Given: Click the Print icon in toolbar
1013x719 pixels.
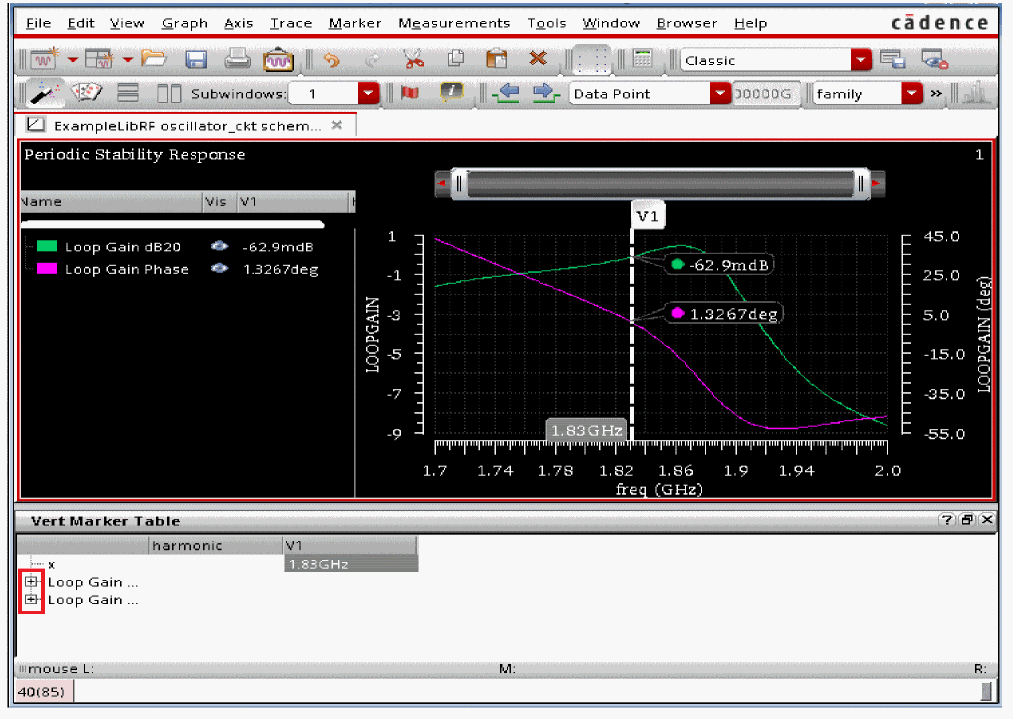Looking at the screenshot, I should tap(237, 60).
